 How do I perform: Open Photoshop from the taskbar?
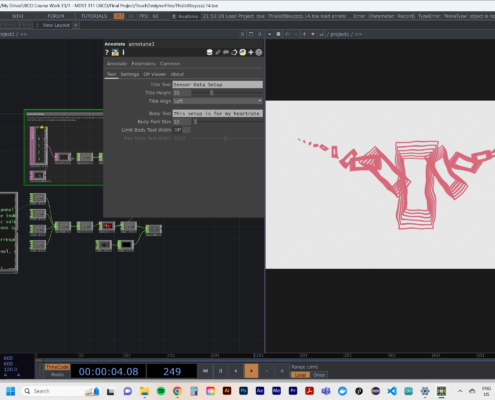pyautogui.click(x=243, y=391)
